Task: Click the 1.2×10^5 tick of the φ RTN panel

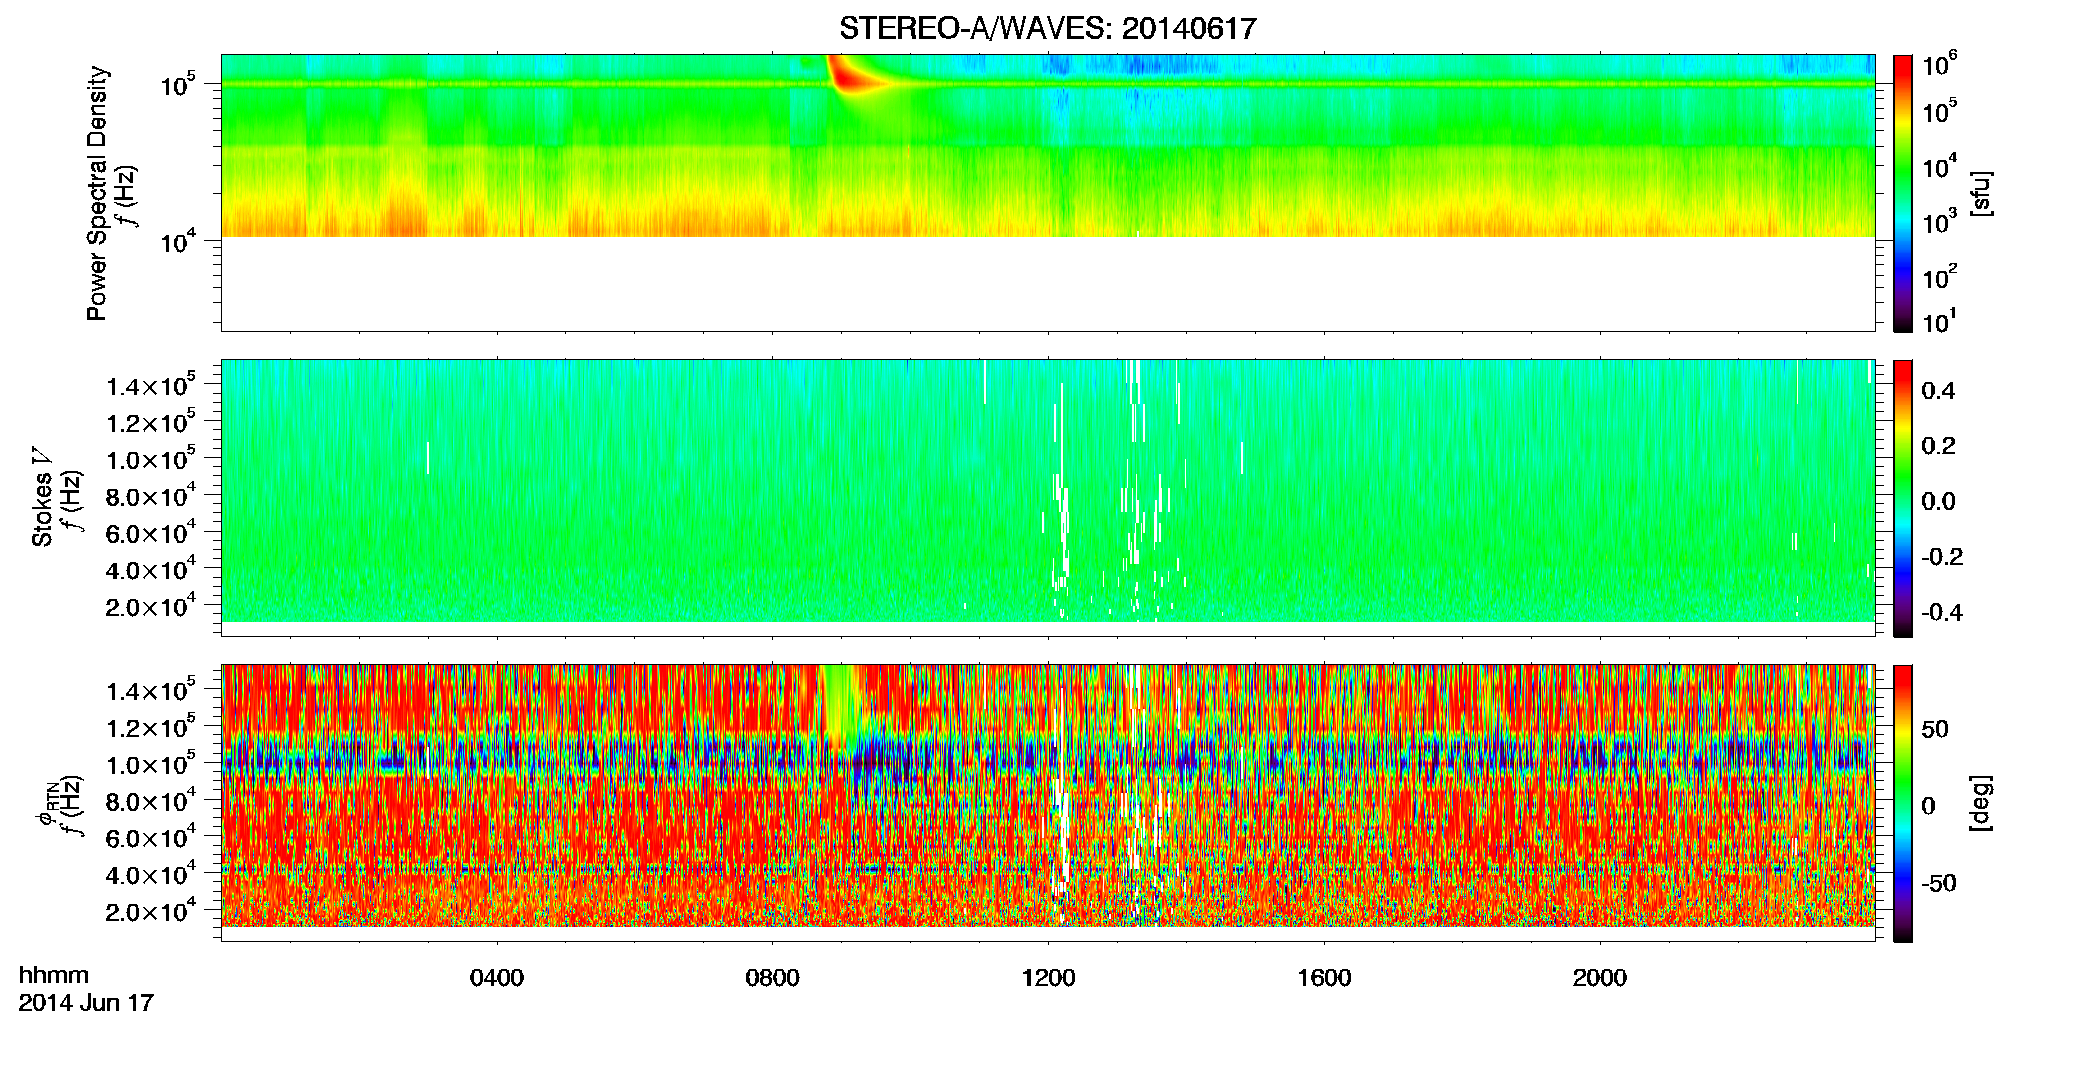Action: tap(152, 727)
